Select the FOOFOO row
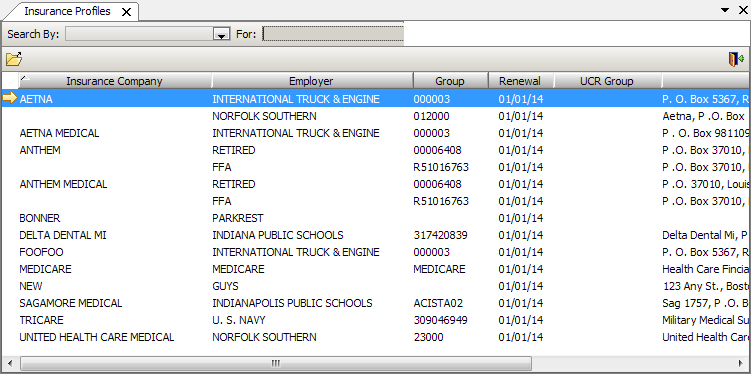 [x=376, y=252]
